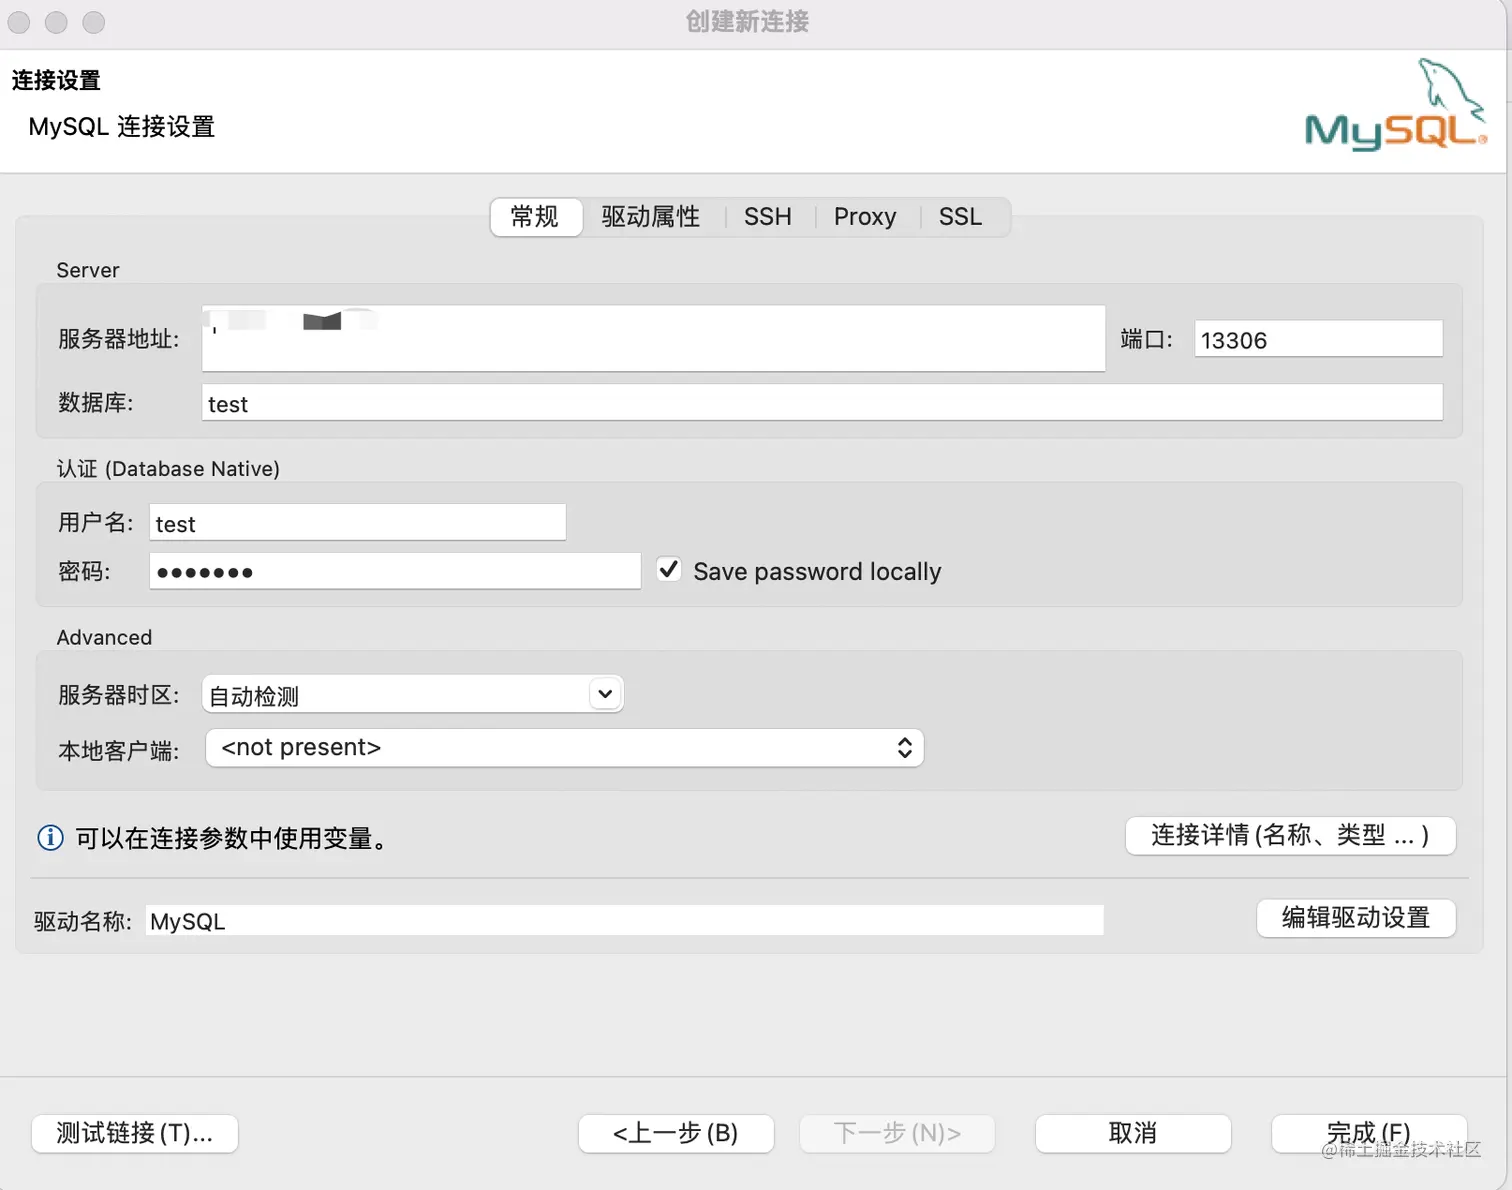
Task: Click the MySQL dolphin logo
Action: point(1396,105)
